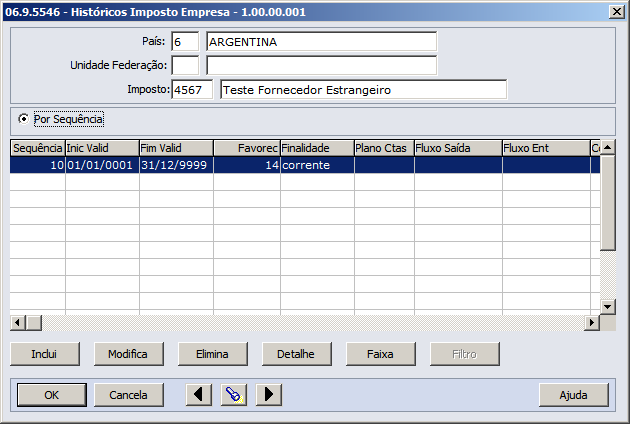The width and height of the screenshot is (630, 424).
Task: Click the vertical scrollbar thumb
Action: coord(608,203)
